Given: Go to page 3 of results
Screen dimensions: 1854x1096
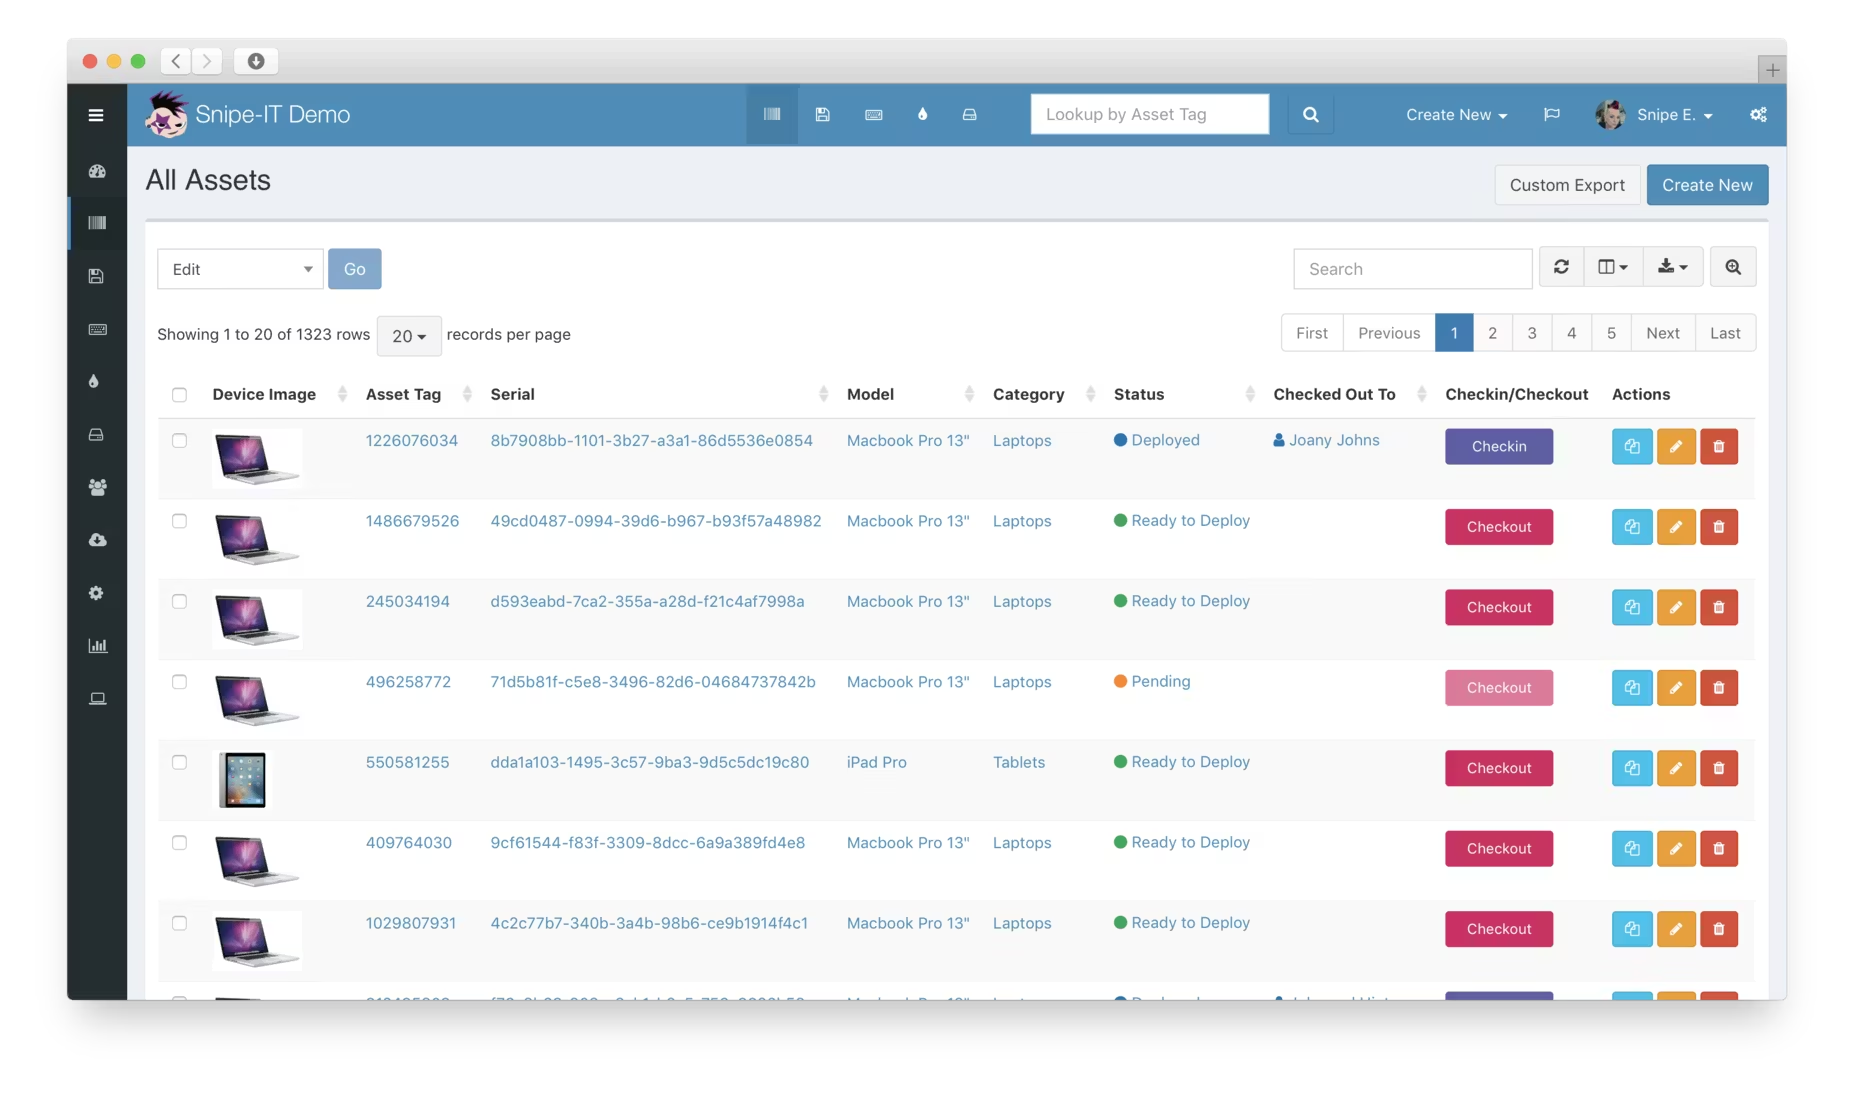Looking at the screenshot, I should 1531,333.
